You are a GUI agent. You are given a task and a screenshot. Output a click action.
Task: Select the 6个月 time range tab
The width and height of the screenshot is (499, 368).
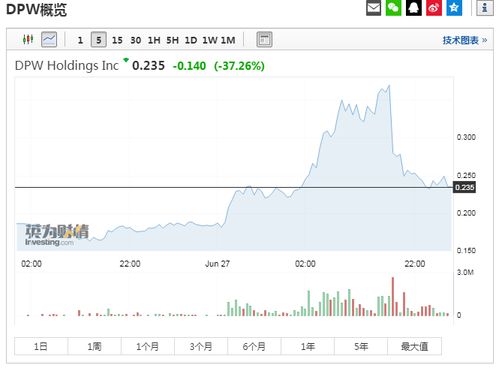[254, 346]
